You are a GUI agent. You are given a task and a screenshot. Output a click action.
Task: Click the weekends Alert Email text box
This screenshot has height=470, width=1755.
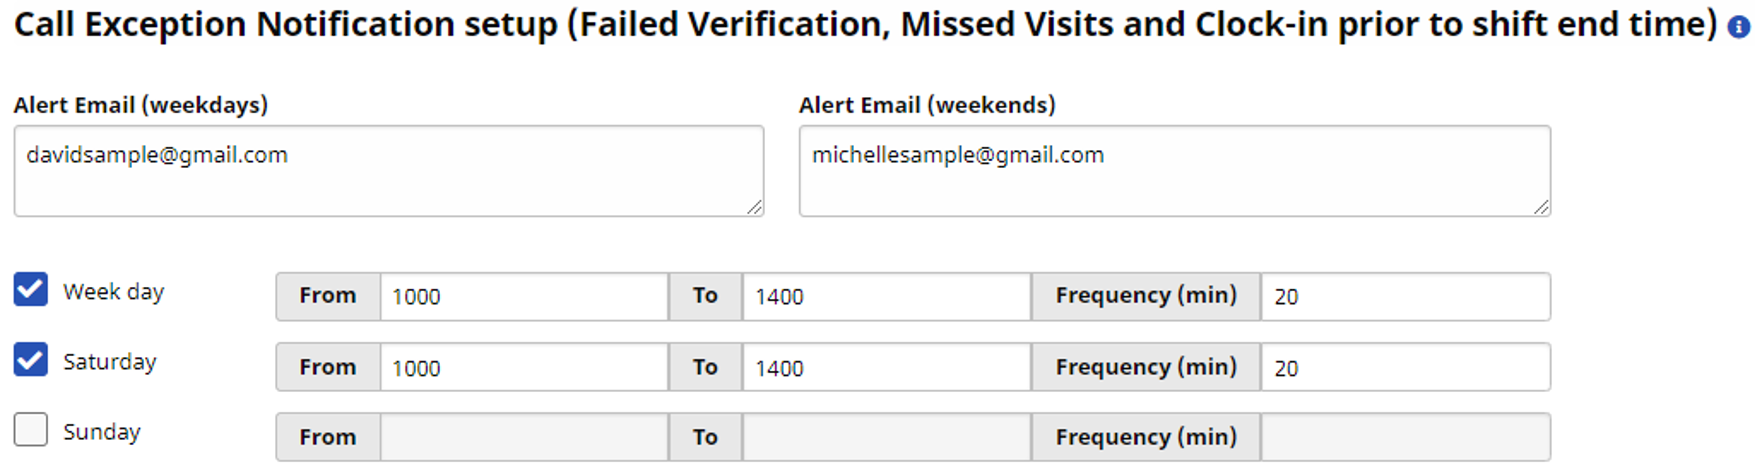1174,171
